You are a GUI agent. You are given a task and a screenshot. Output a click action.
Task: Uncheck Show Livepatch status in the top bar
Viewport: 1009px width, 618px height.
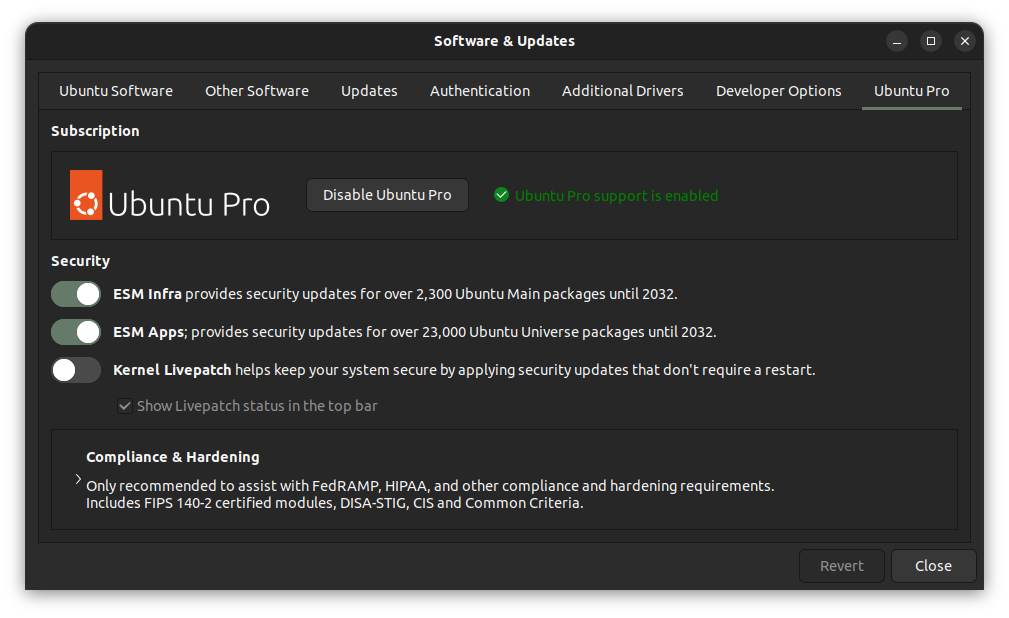coord(125,406)
